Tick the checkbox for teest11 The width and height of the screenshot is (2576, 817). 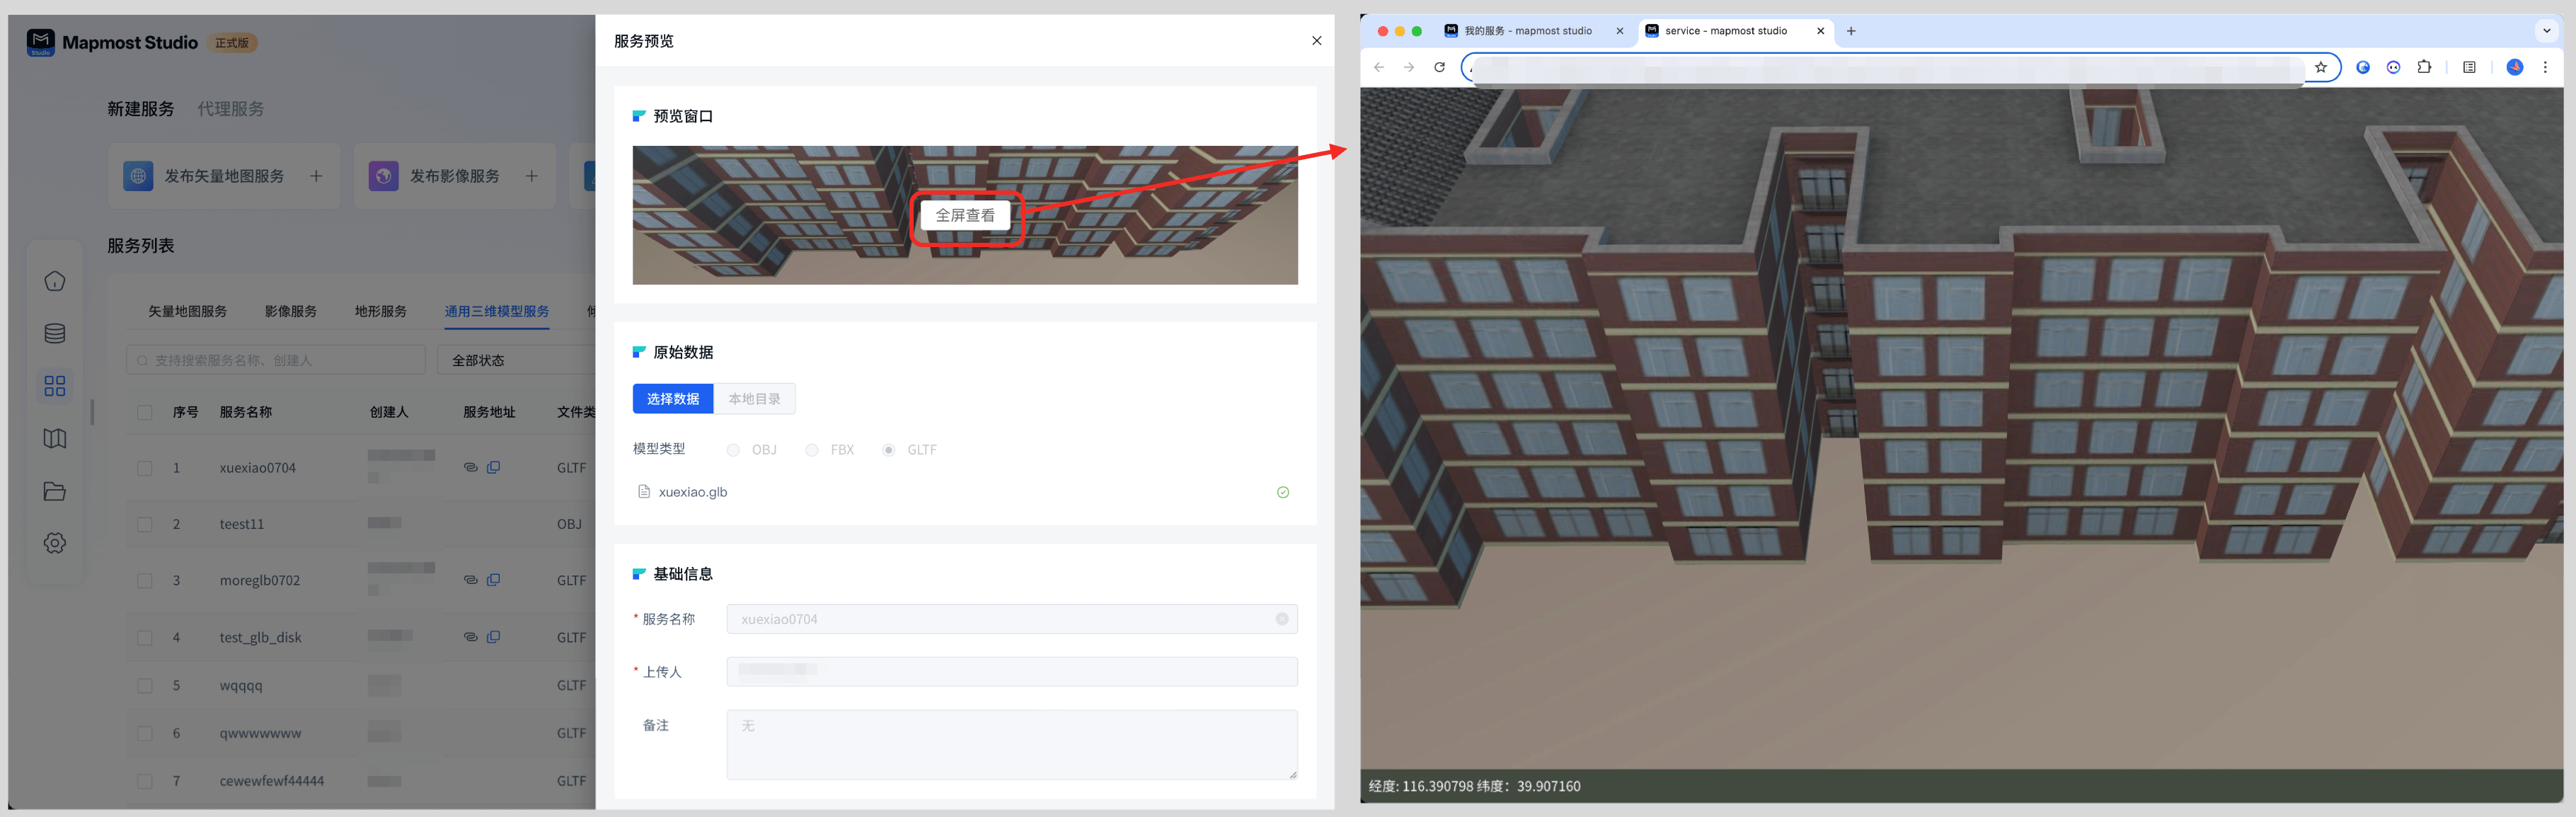145,524
